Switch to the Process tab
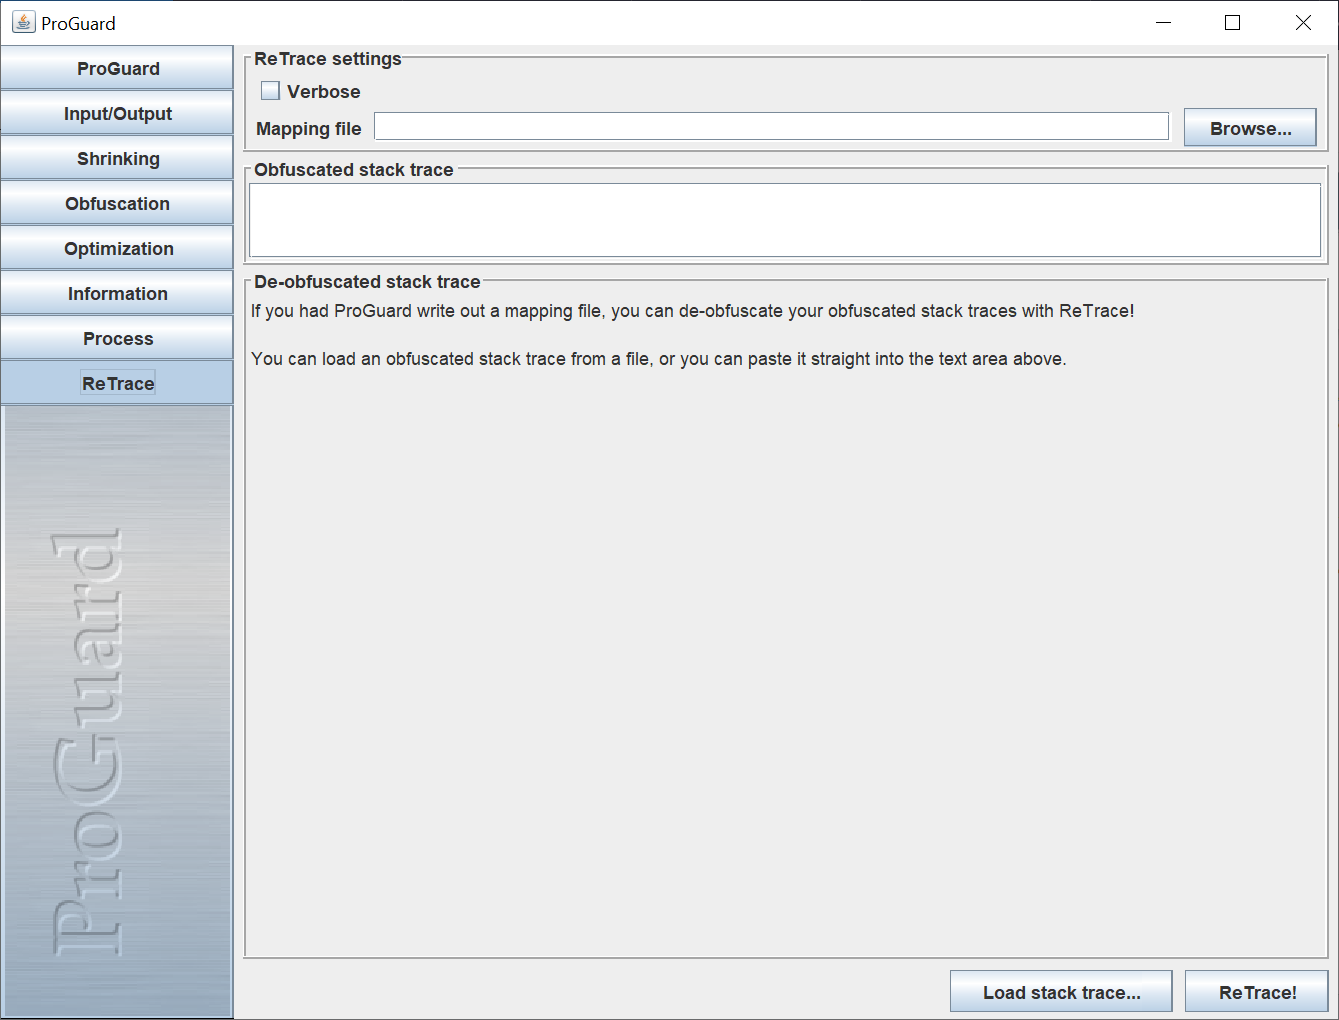Screen dimensions: 1339x1020 click(x=117, y=338)
